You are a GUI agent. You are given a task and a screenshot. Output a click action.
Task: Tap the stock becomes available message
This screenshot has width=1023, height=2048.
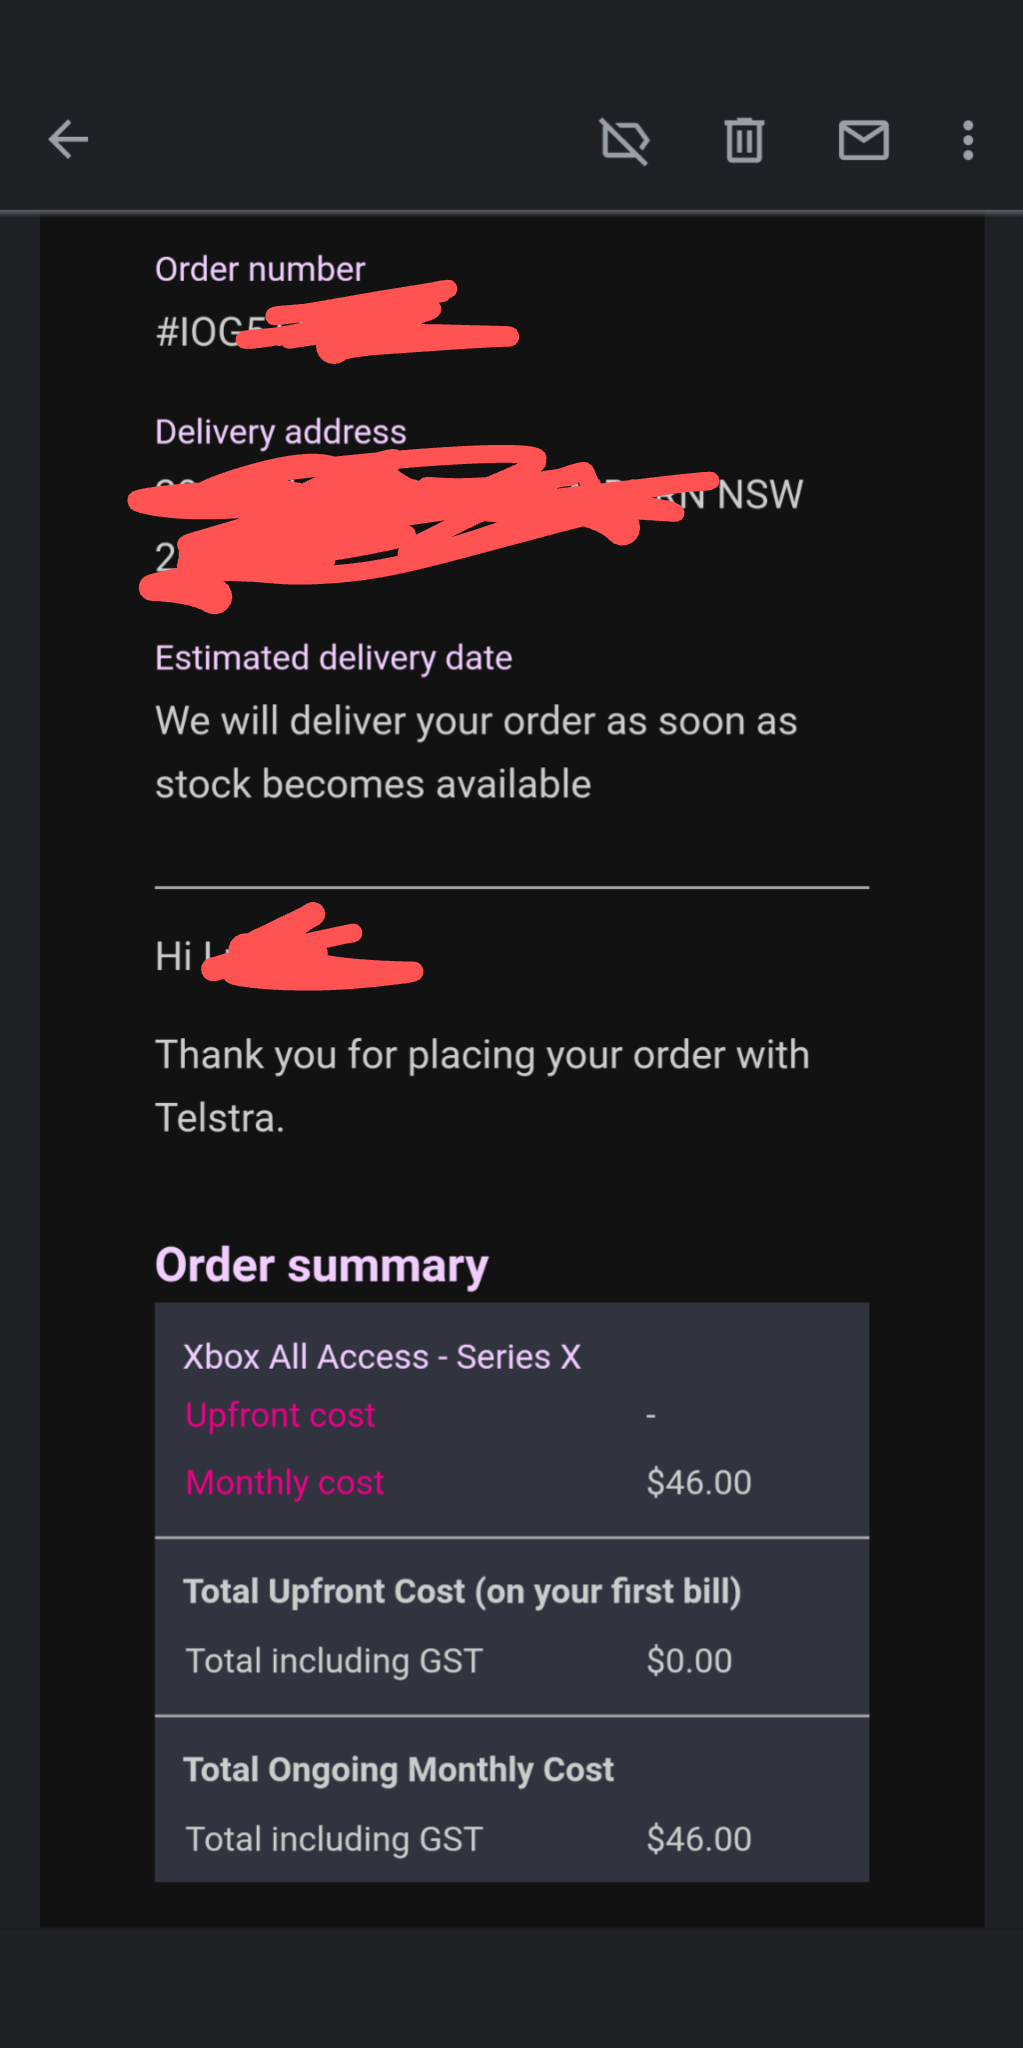(x=476, y=752)
